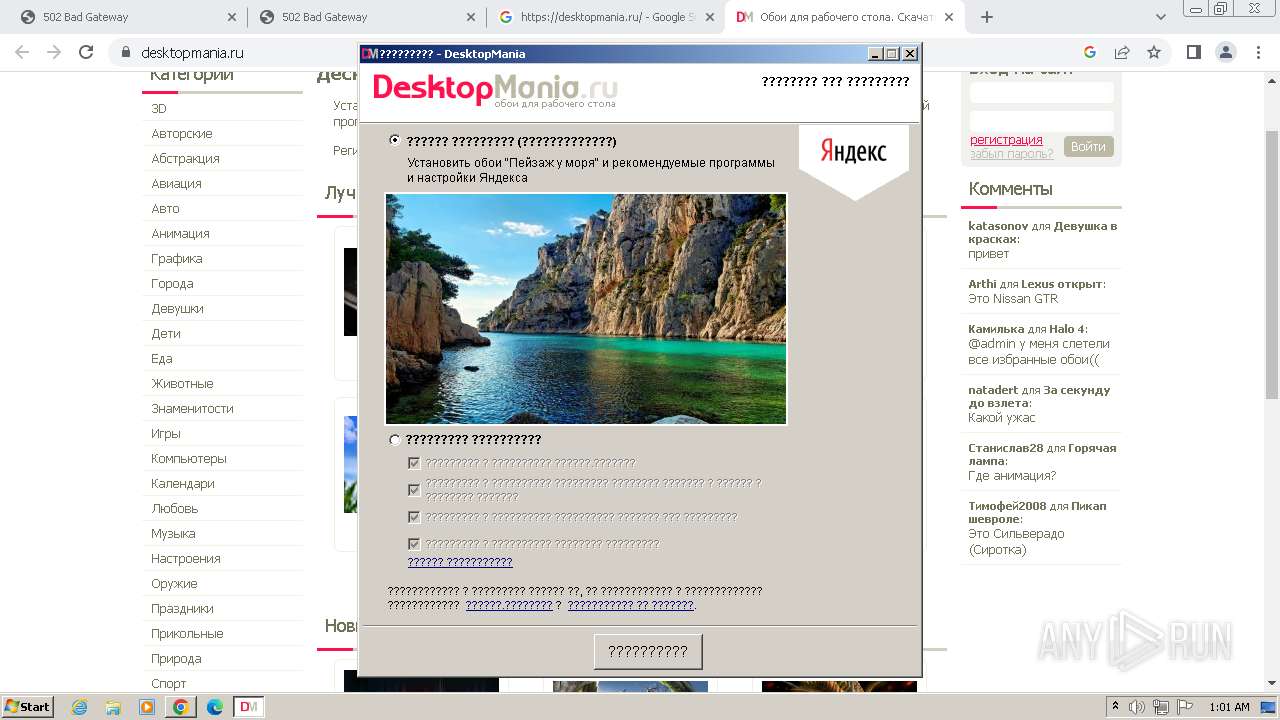Open Chrome from the taskbar
The image size is (1280, 720).
[181, 707]
